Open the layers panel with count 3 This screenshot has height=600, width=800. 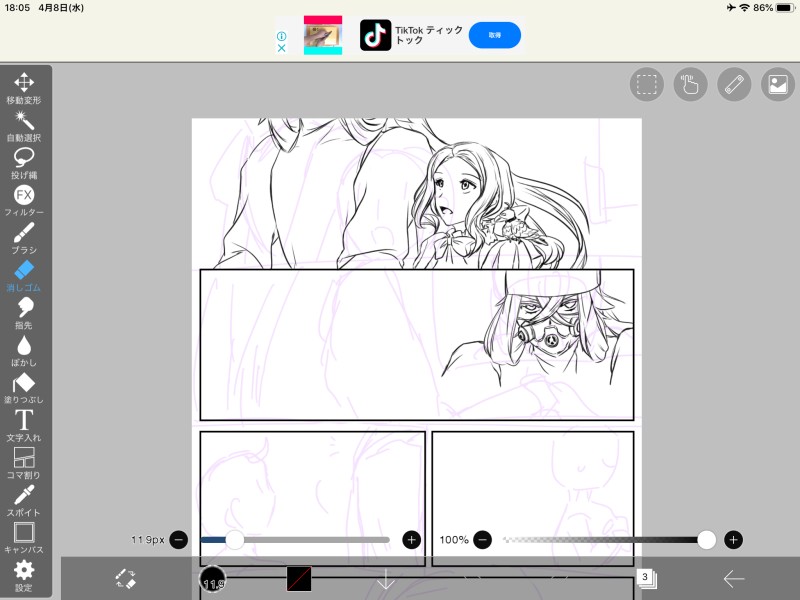click(x=646, y=579)
